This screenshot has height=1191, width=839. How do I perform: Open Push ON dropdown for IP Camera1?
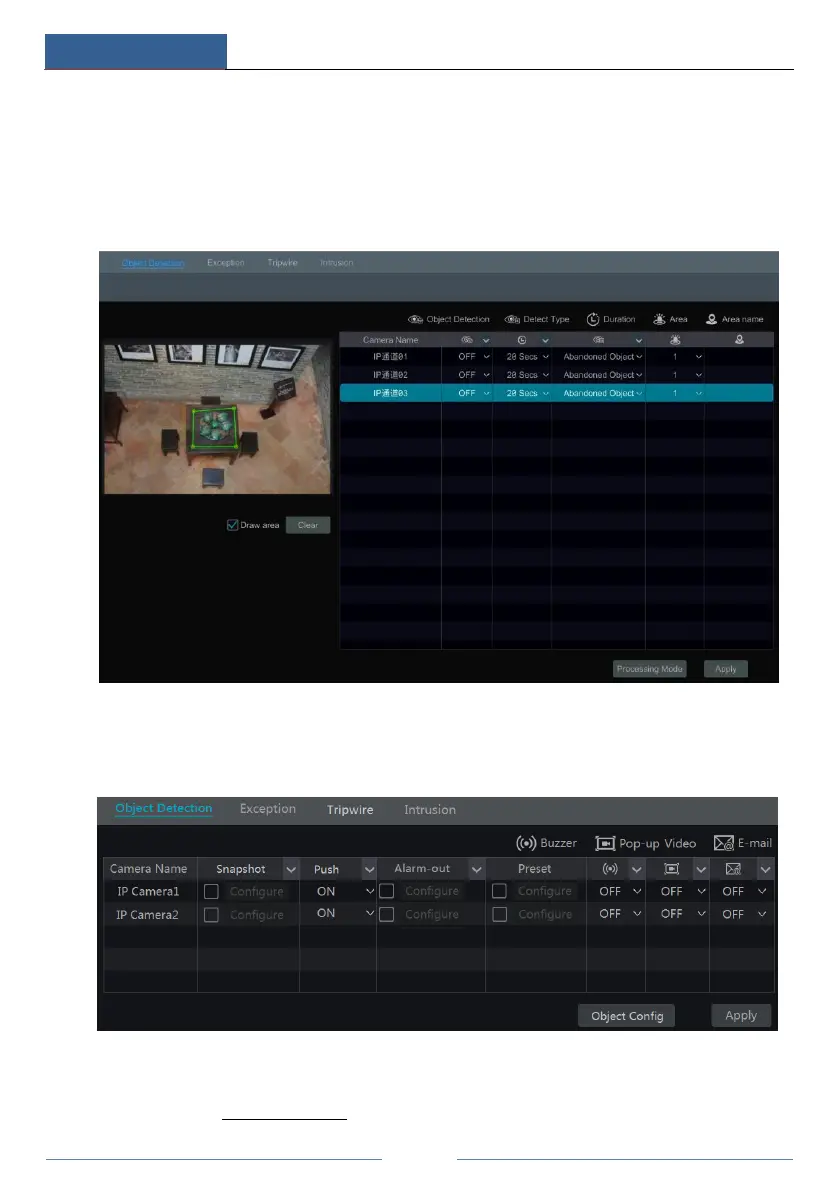tap(345, 891)
